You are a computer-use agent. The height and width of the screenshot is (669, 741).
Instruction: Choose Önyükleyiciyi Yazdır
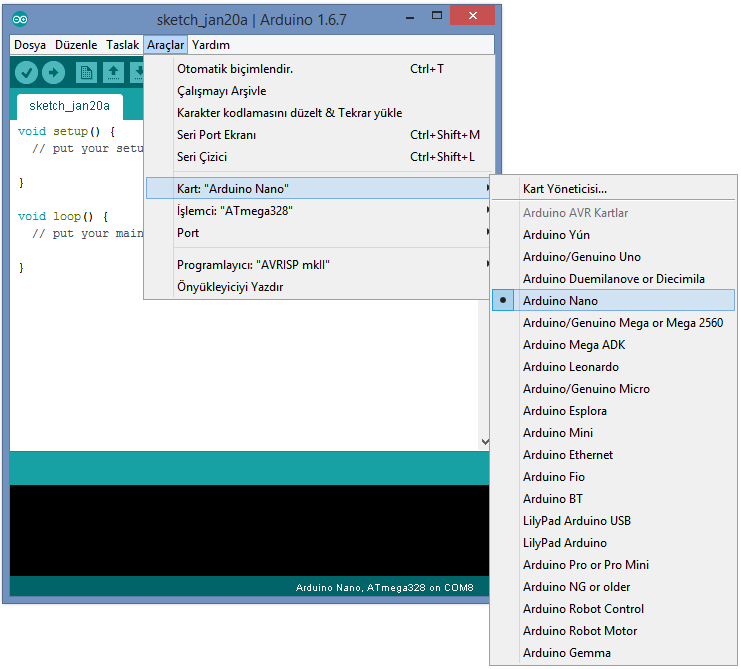tap(320, 287)
